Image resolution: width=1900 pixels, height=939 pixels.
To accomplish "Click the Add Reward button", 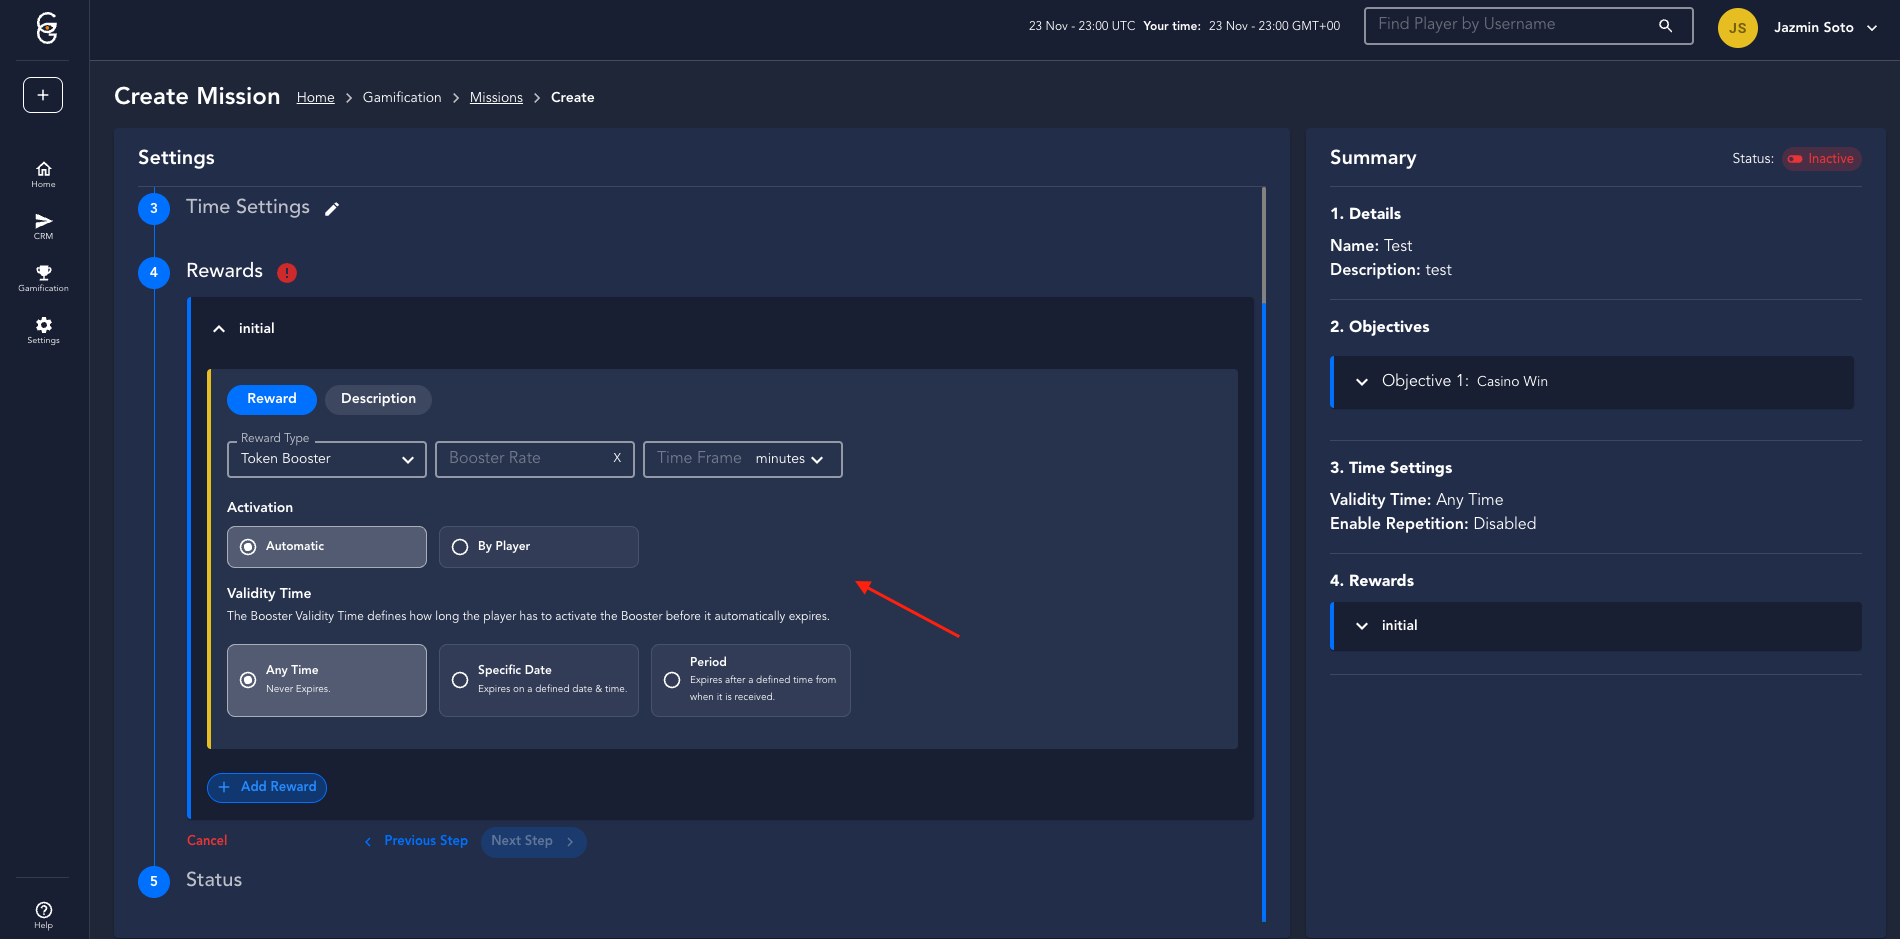I will (x=267, y=787).
